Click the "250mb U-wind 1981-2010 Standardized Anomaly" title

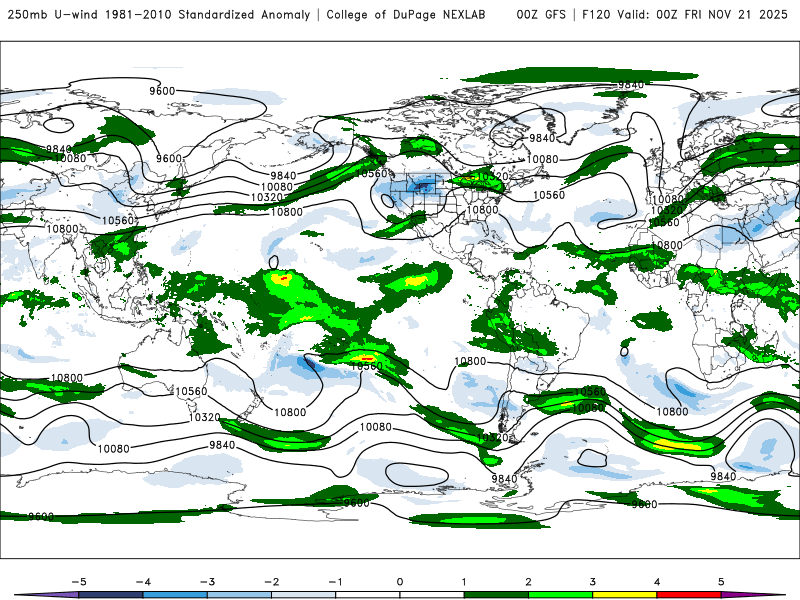click(x=159, y=14)
